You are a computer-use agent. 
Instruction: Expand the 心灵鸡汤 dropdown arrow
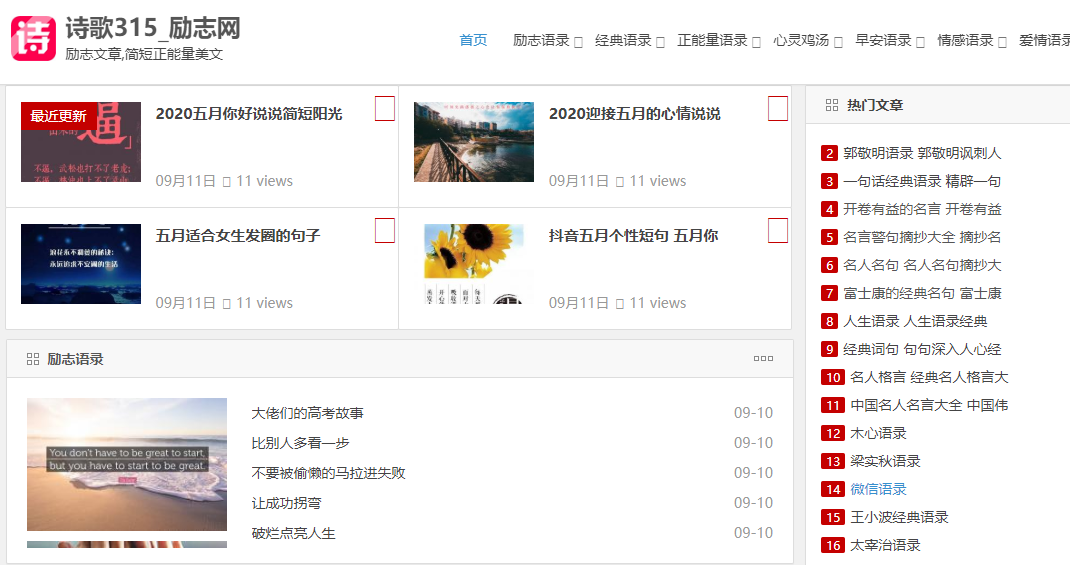838,42
